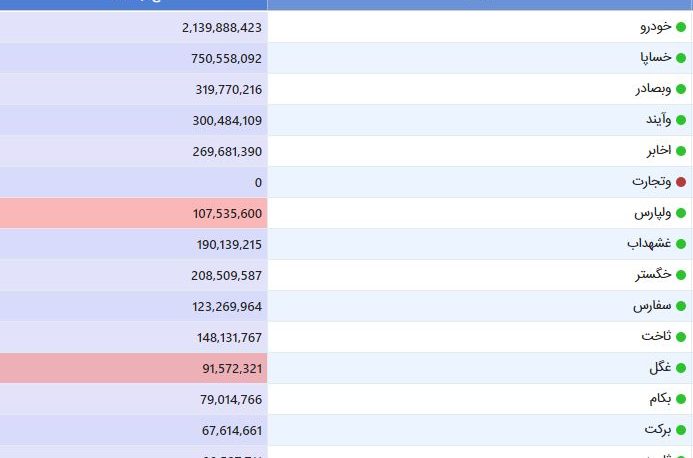Select the symbol name ثاخت
This screenshot has height=458, width=693.
click(657, 336)
